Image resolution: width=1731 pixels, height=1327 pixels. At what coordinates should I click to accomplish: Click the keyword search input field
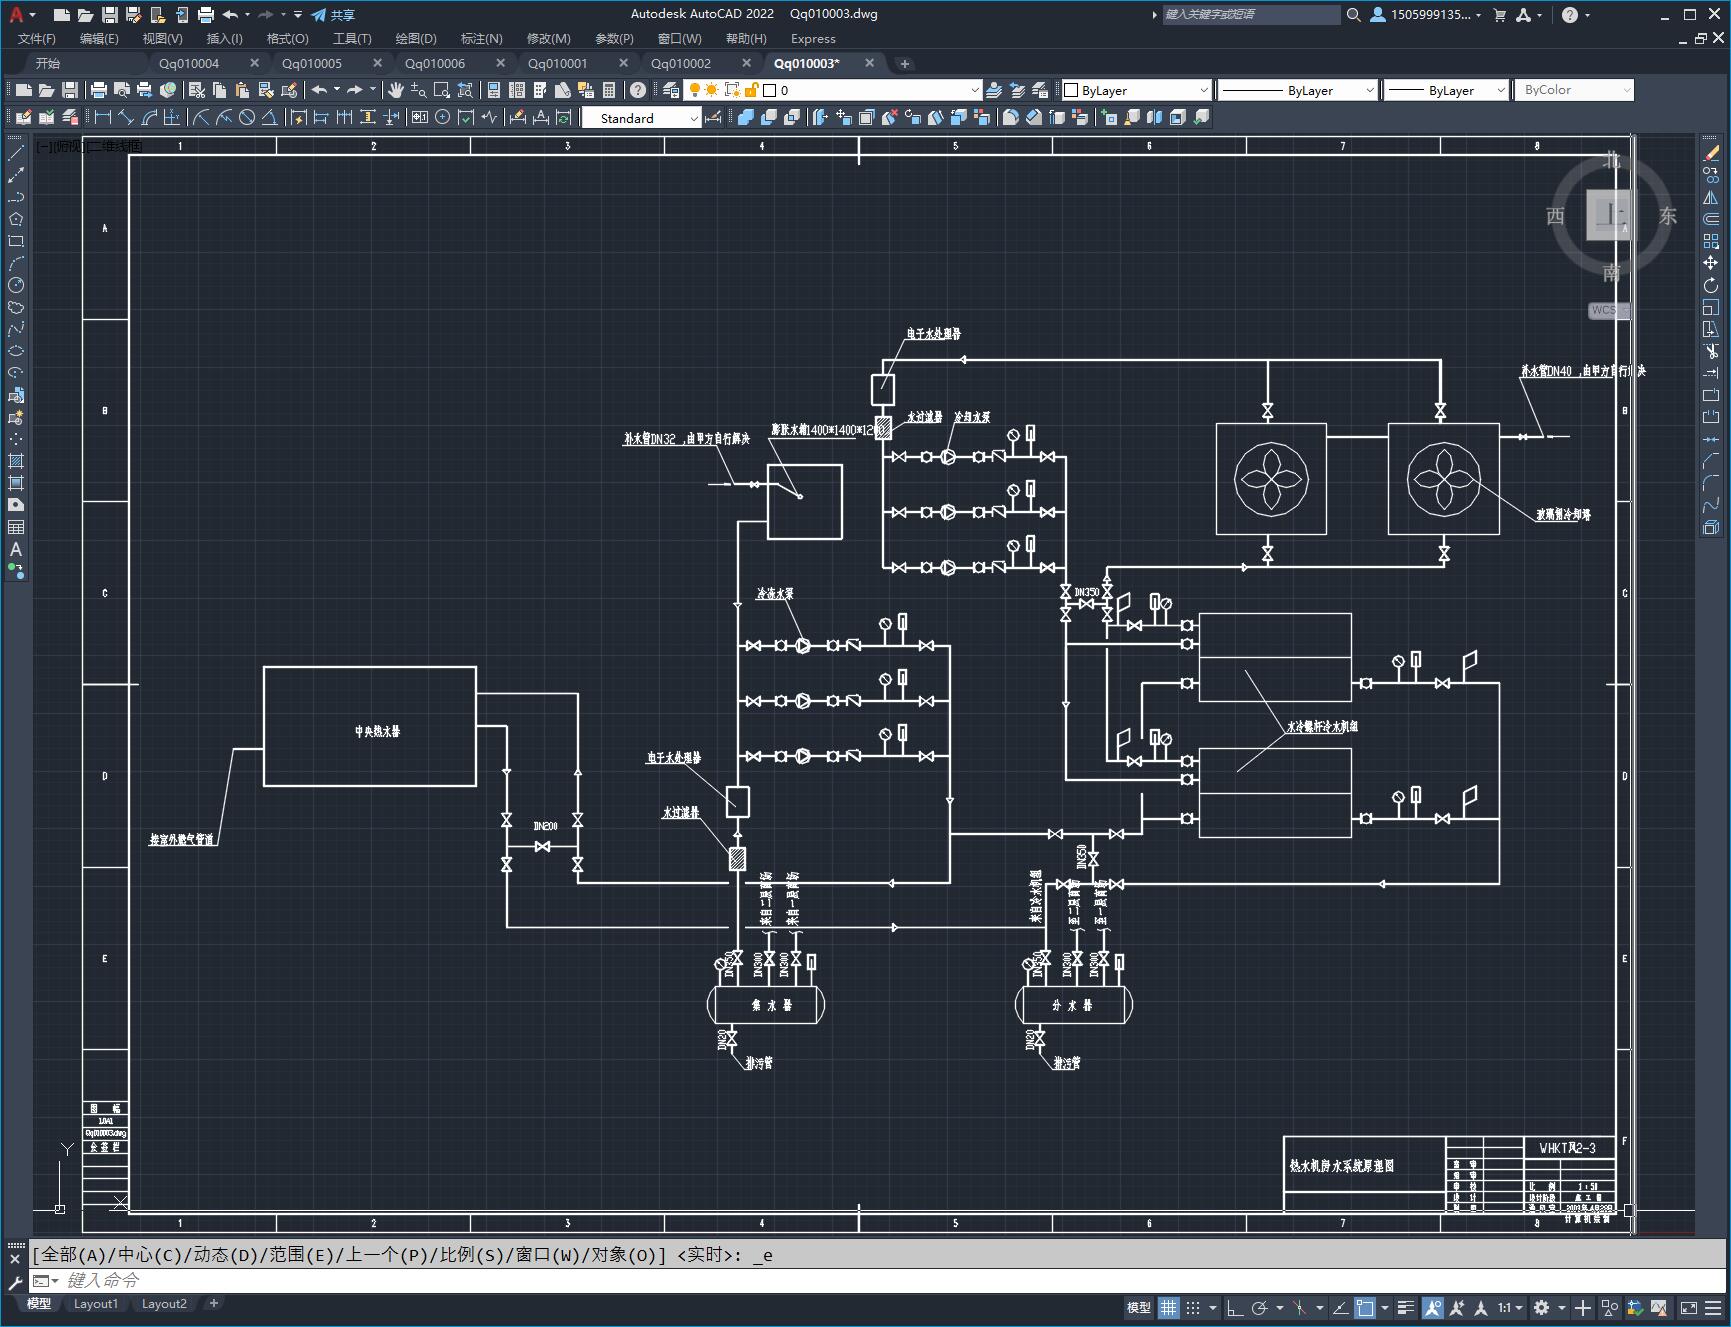coord(1250,15)
